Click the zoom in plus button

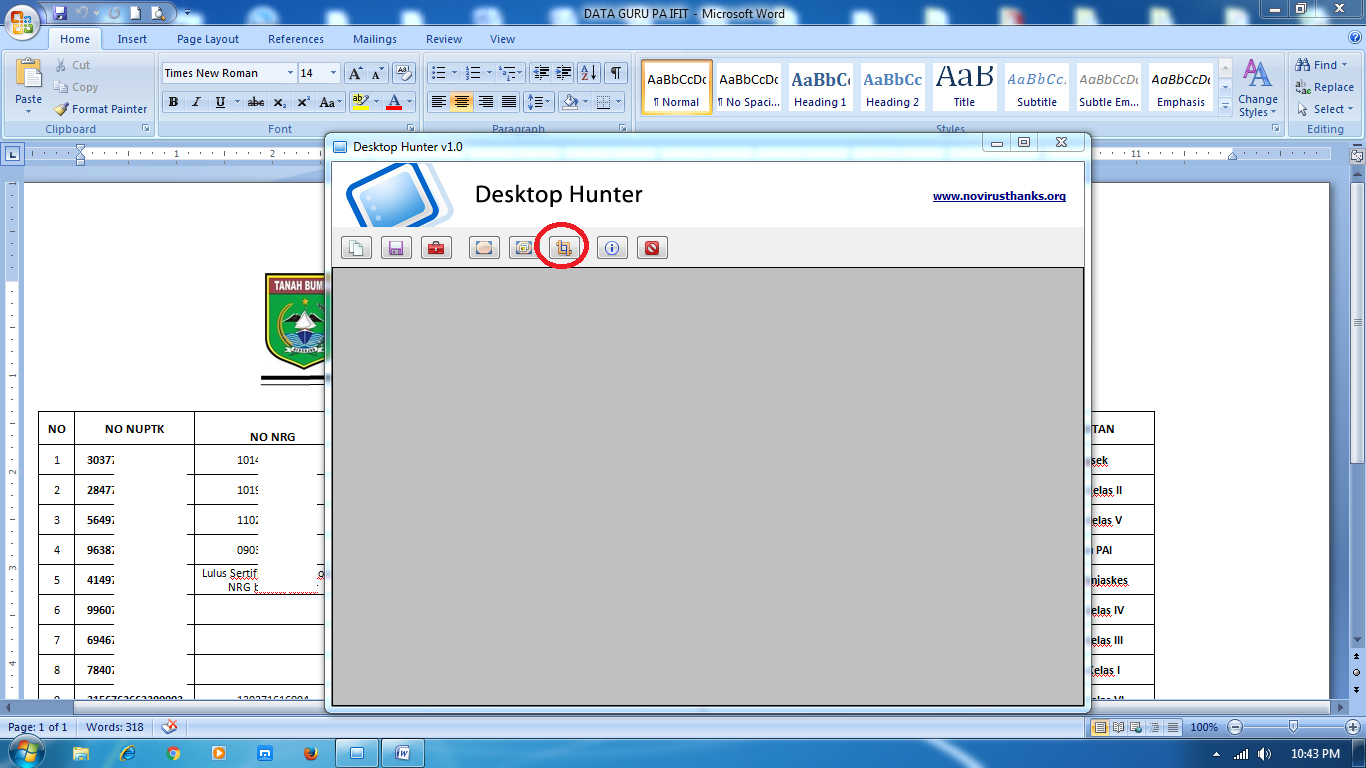pos(1352,727)
